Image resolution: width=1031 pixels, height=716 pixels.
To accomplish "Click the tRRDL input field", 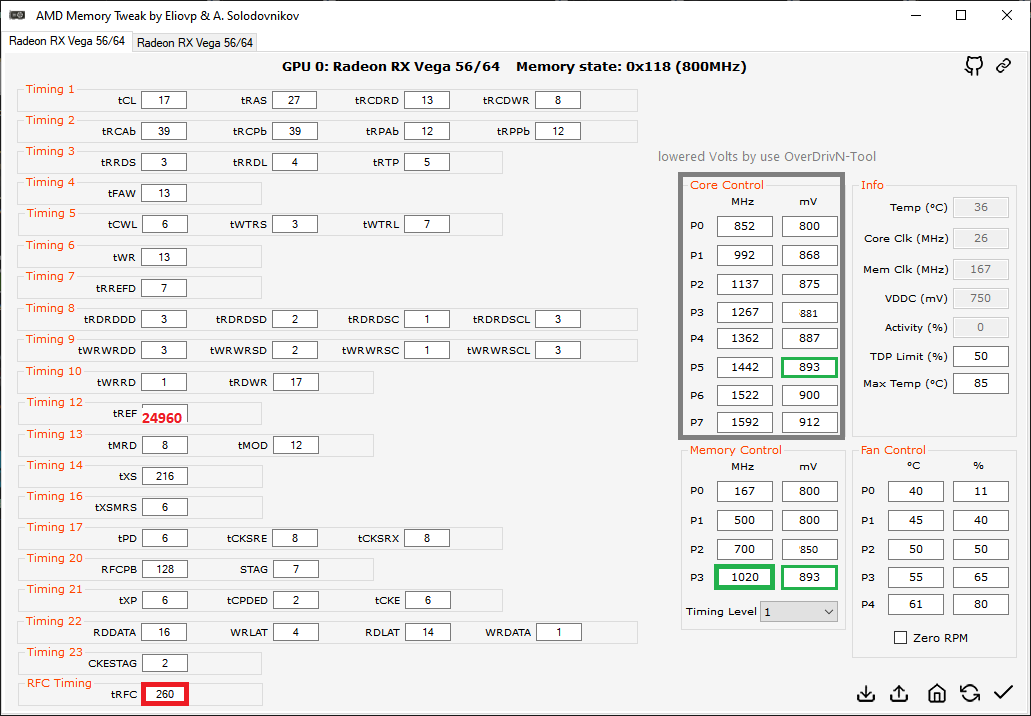I will (295, 162).
